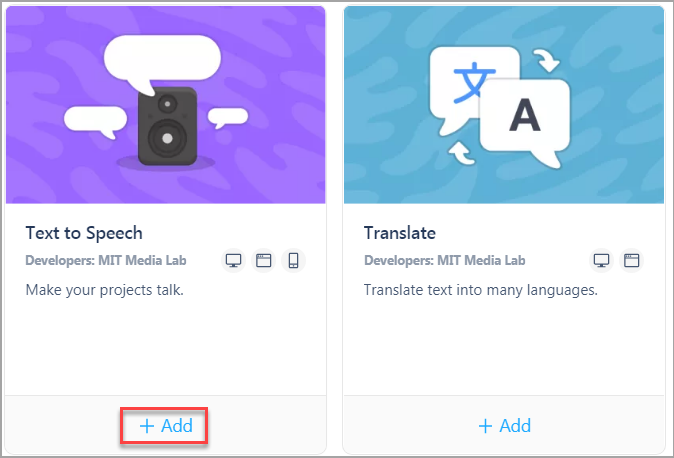Screen dimensions: 674x458
Task: Click the desktop monitor icon on Translate card
Action: point(601,261)
